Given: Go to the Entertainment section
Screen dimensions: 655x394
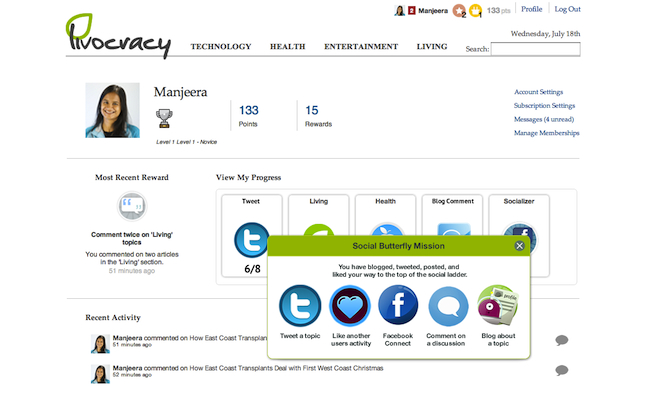Looking at the screenshot, I should [361, 46].
